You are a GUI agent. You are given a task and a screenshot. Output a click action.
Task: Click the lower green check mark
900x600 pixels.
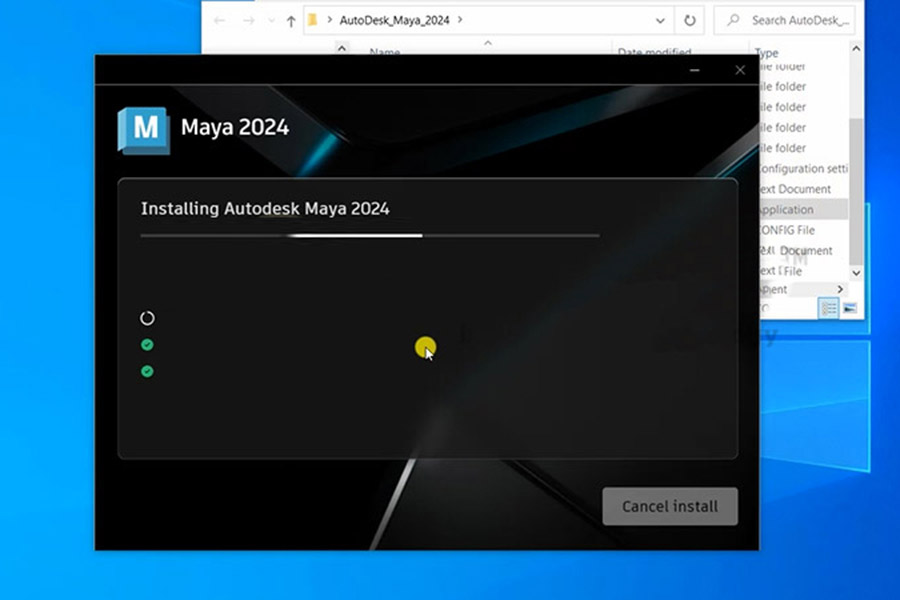pyautogui.click(x=148, y=371)
